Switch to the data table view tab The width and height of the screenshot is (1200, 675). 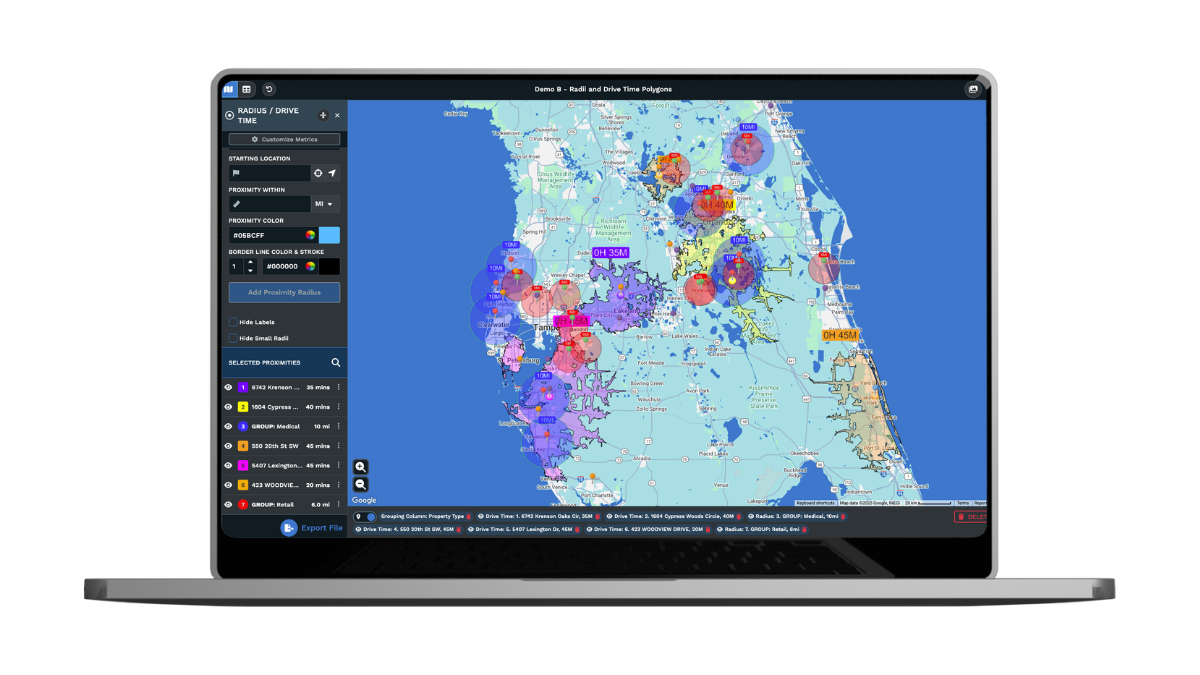[246, 89]
